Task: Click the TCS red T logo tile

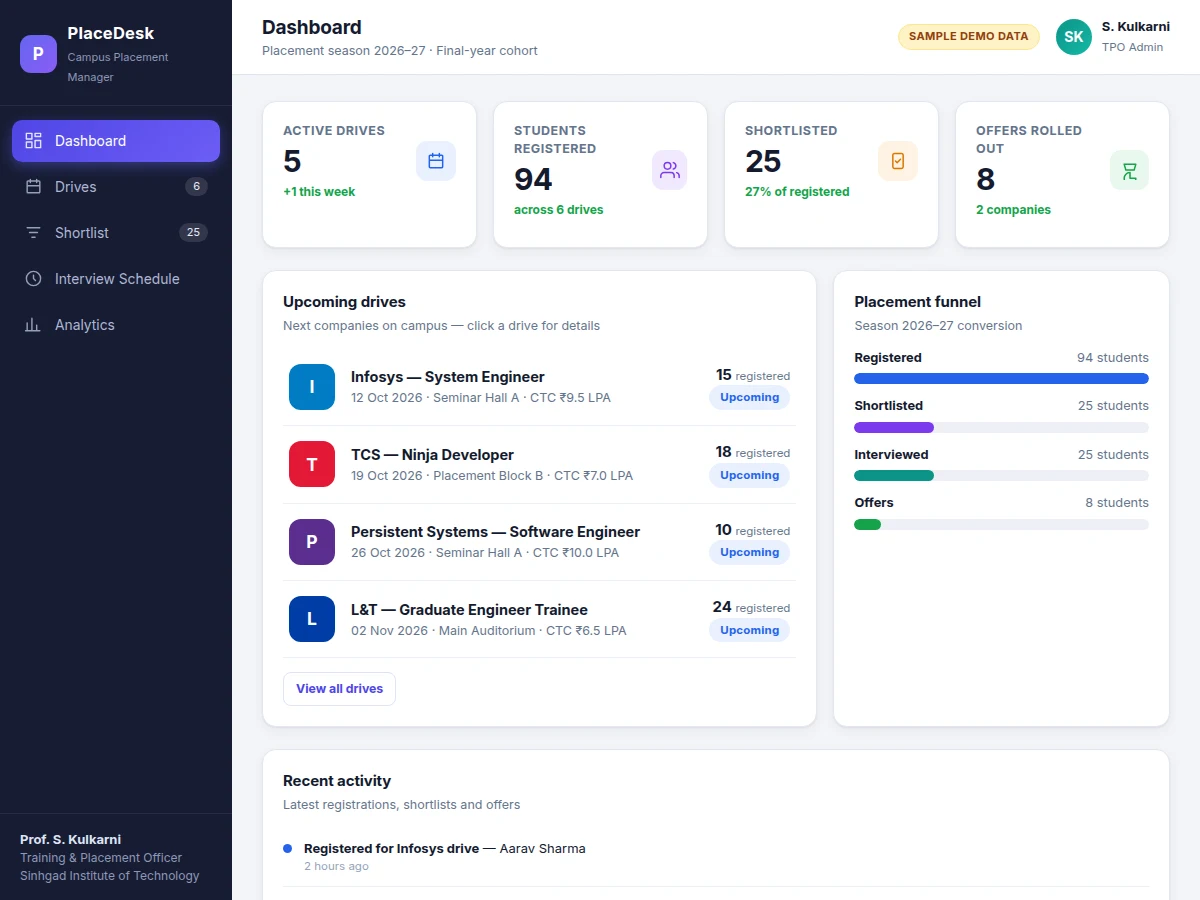Action: [x=312, y=464]
